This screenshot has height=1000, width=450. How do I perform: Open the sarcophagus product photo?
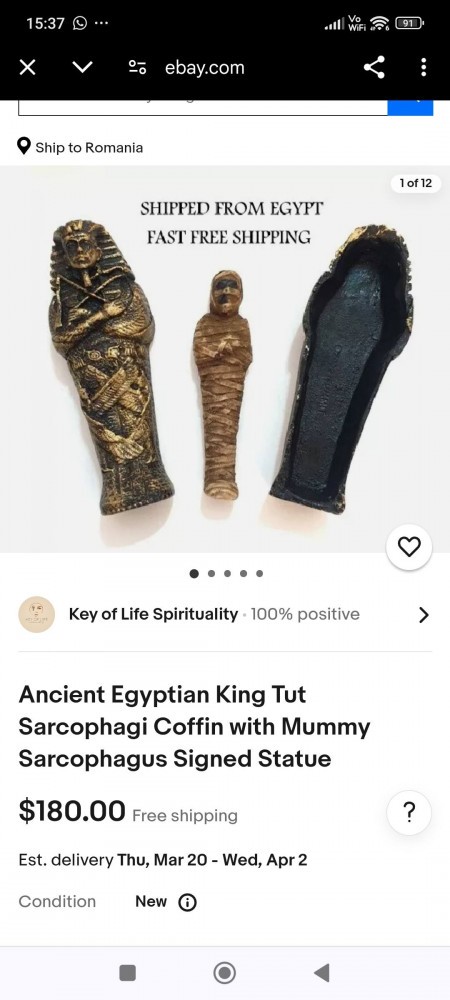(225, 359)
